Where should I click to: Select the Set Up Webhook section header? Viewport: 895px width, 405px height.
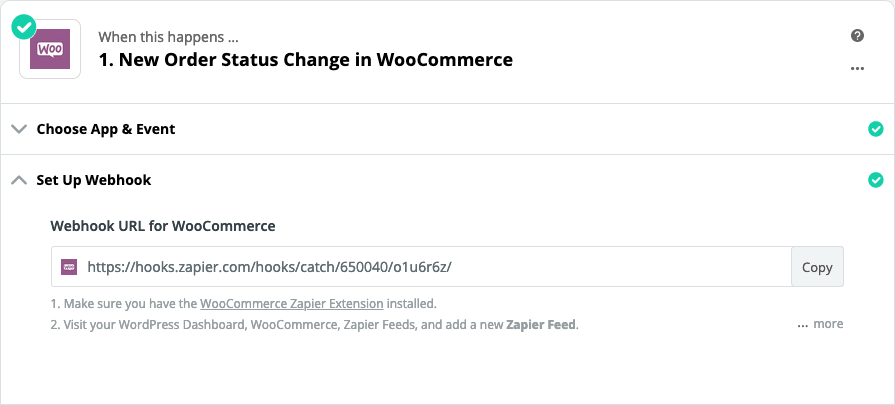coord(448,180)
